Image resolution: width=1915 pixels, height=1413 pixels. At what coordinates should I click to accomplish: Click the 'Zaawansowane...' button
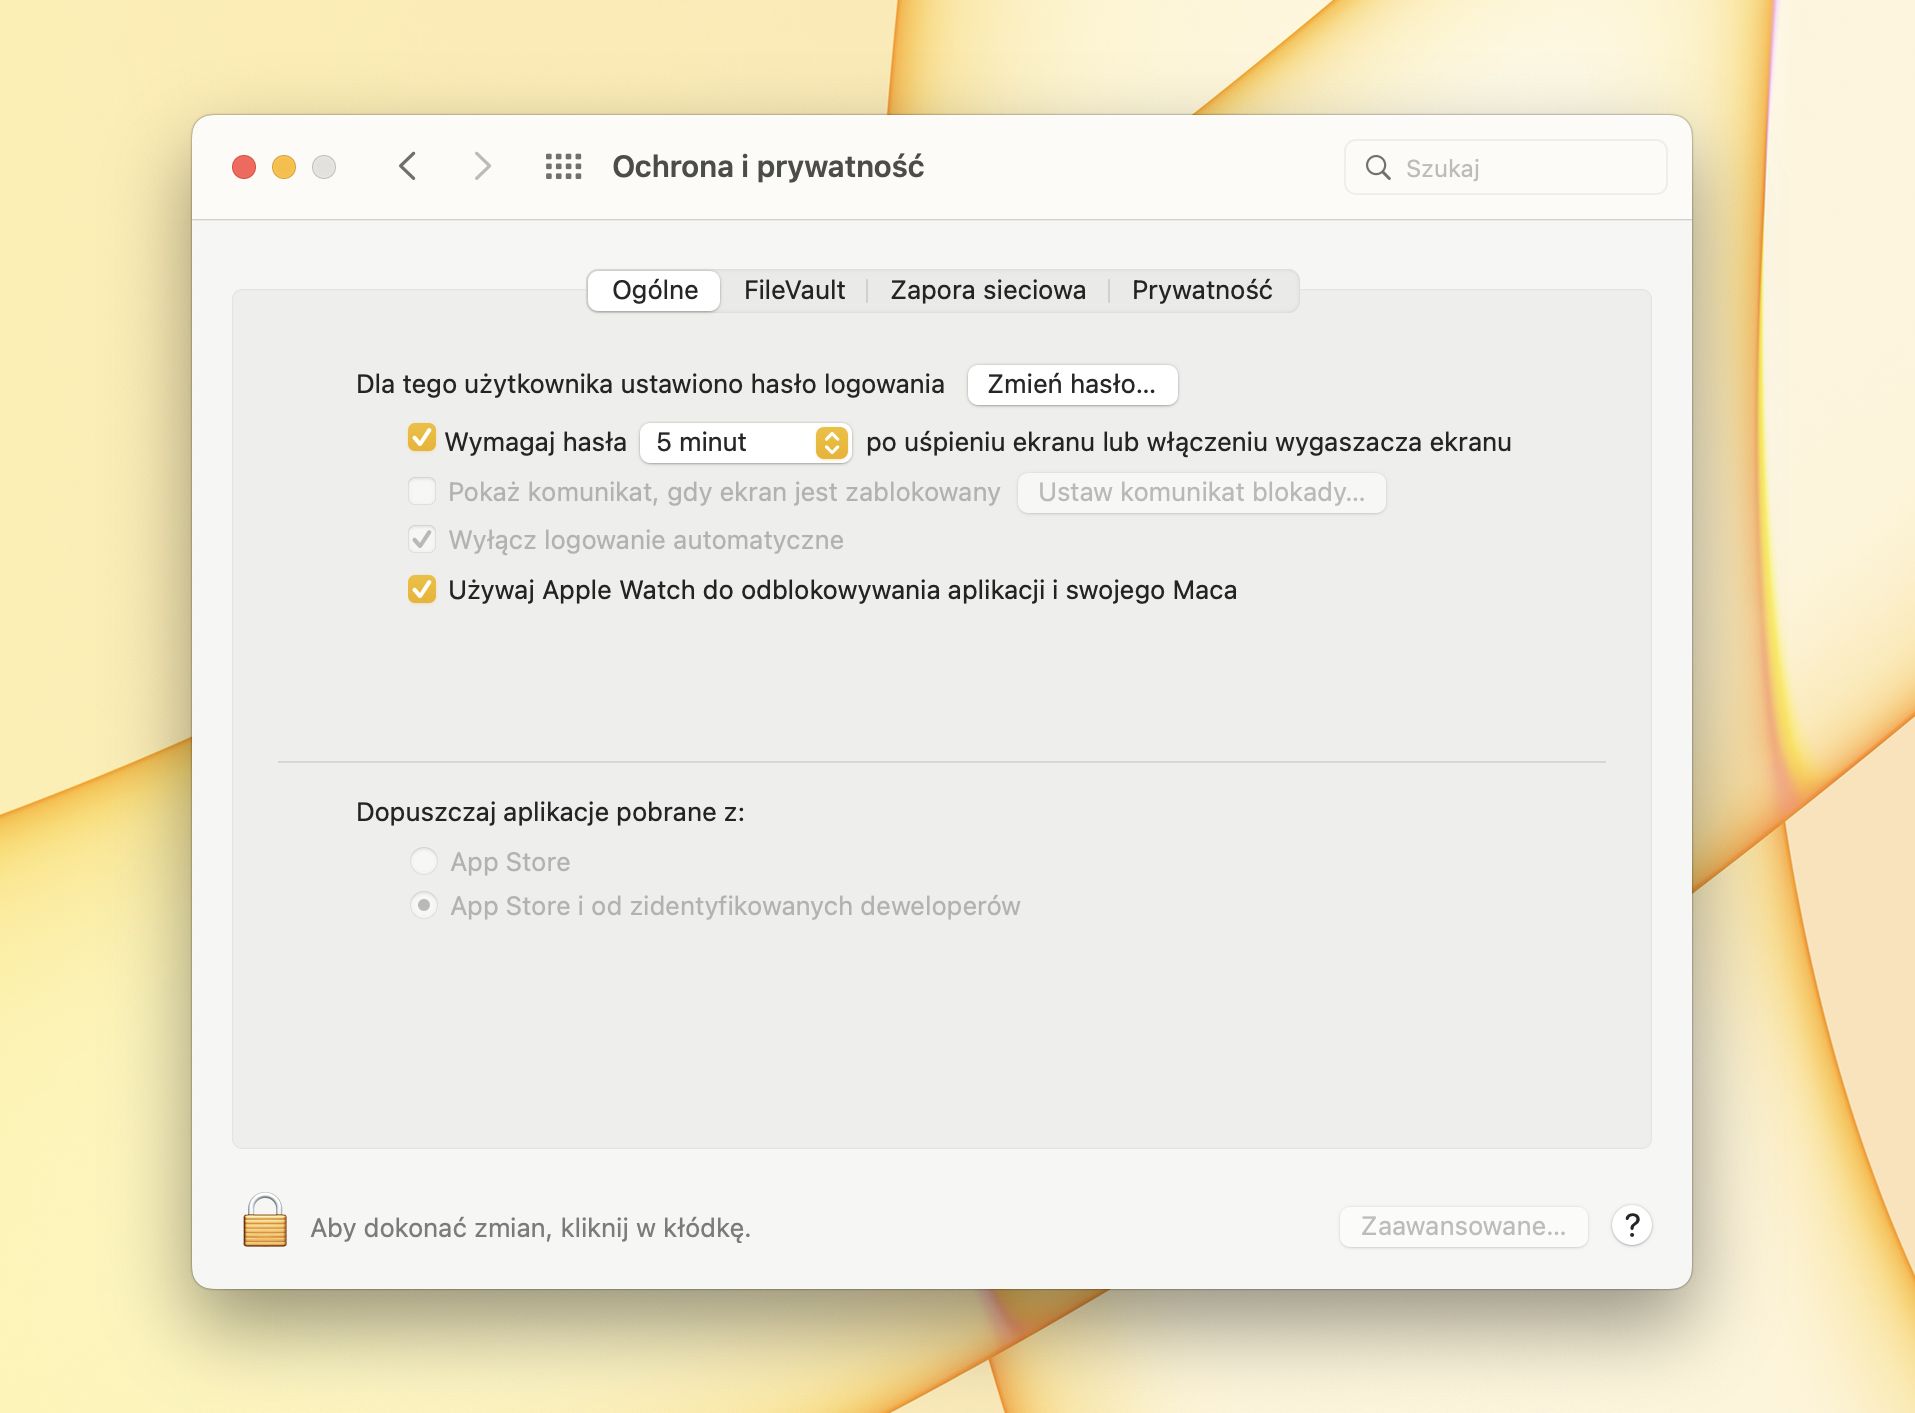[x=1463, y=1224]
